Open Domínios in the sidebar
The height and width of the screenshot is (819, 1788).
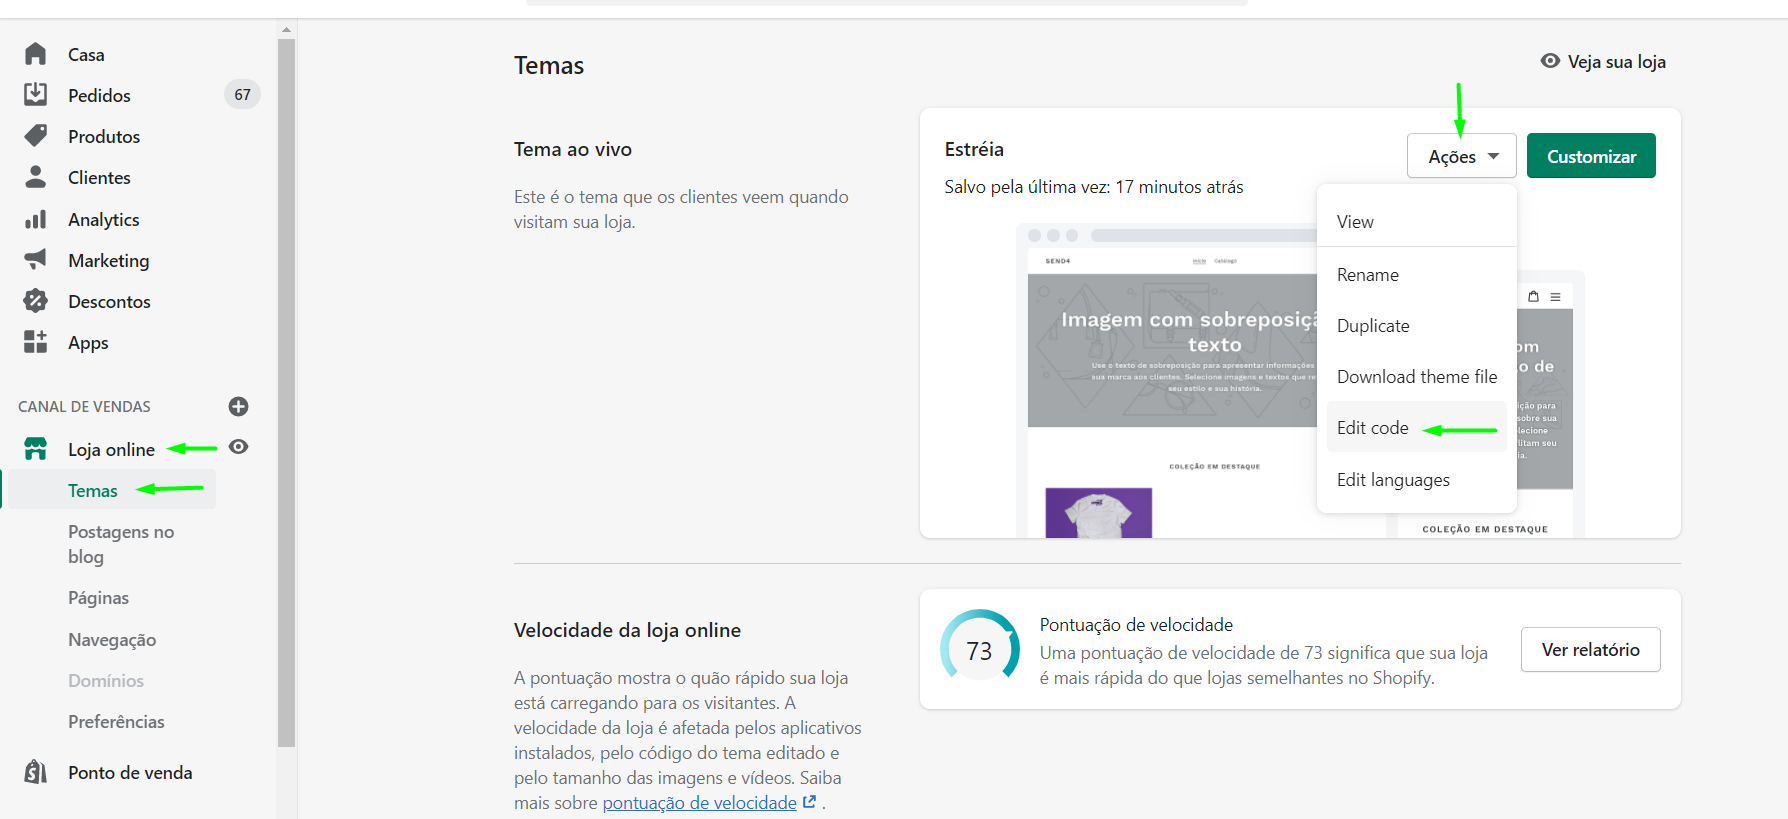(x=106, y=681)
